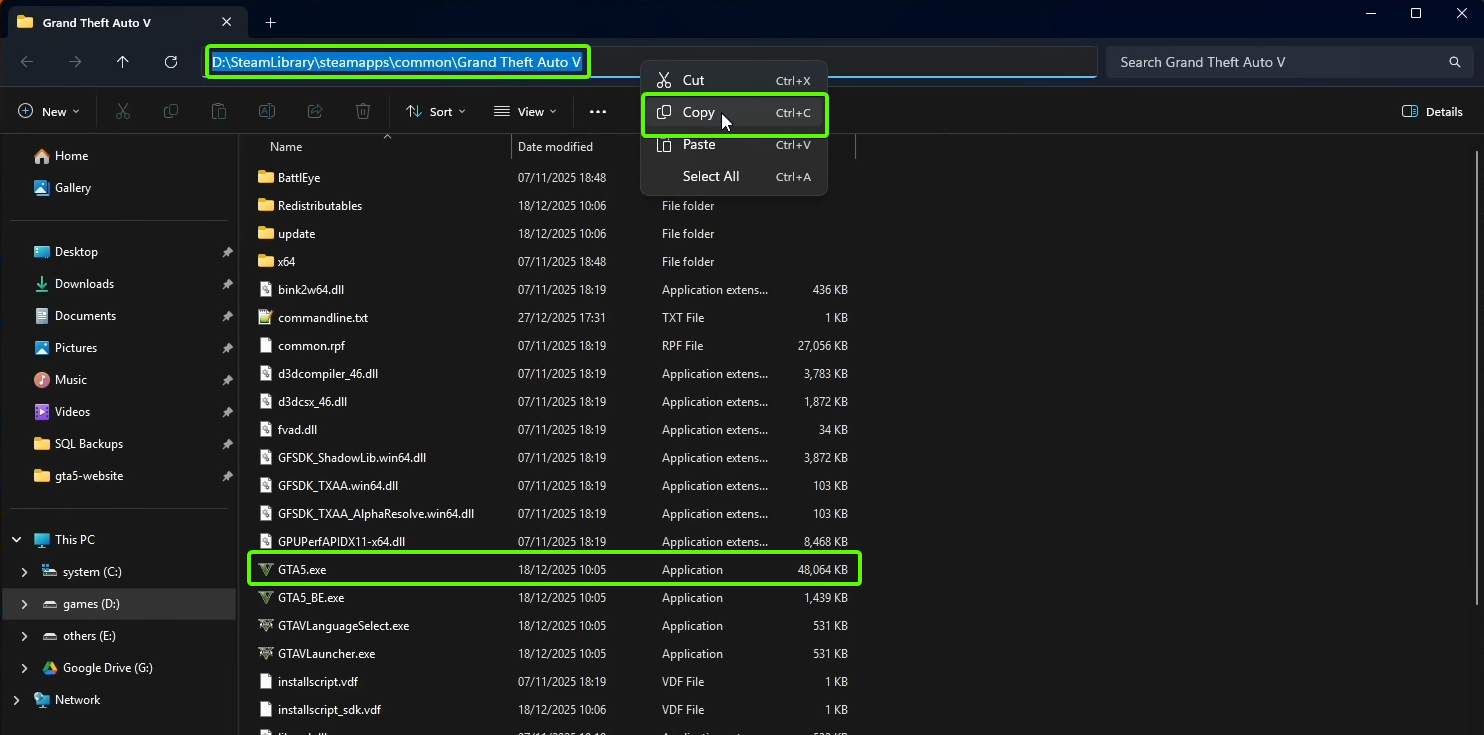1484x735 pixels.
Task: Unpin Desktop using its pin icon
Action: (227, 252)
